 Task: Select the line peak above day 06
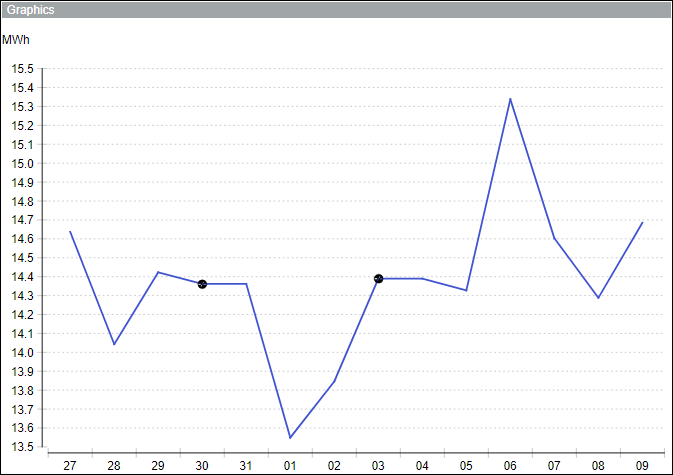pos(510,98)
